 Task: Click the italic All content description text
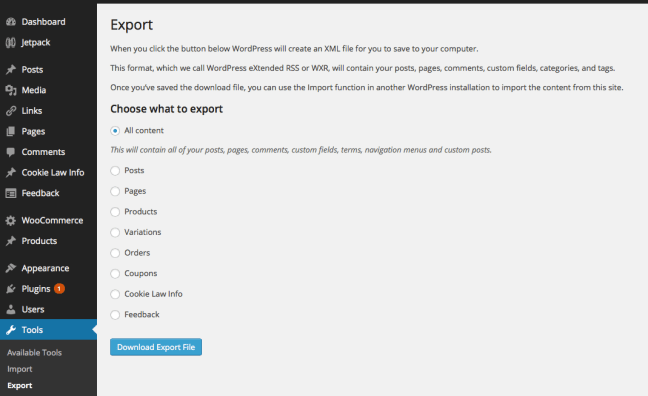coord(301,150)
